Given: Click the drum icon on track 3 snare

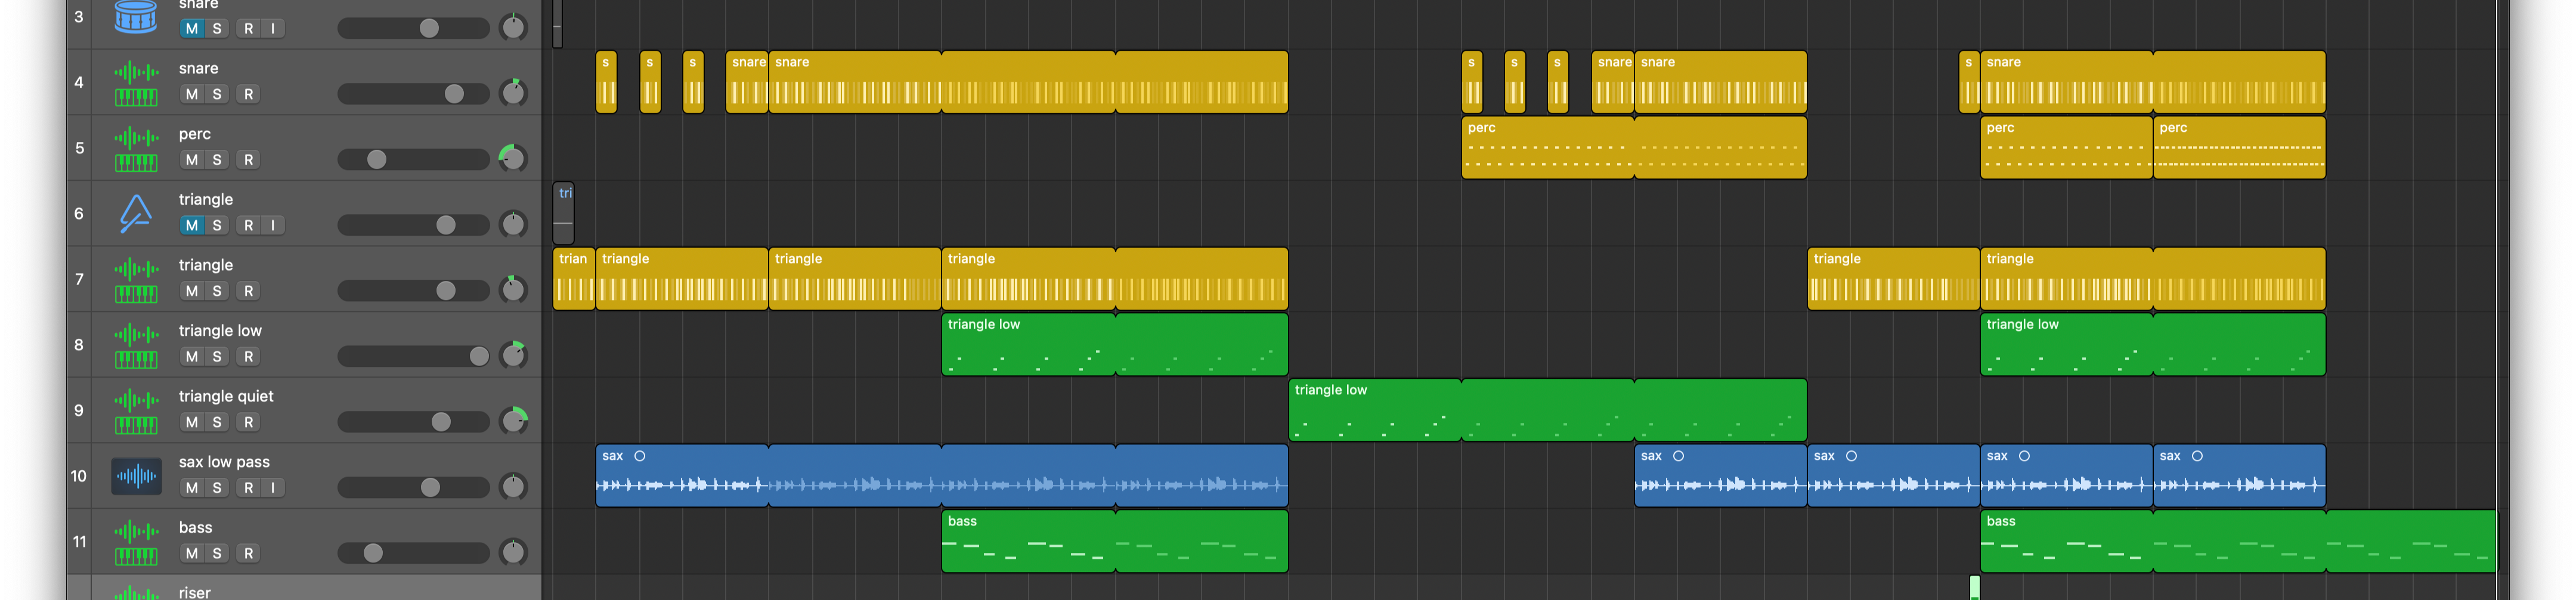Looking at the screenshot, I should tap(136, 17).
